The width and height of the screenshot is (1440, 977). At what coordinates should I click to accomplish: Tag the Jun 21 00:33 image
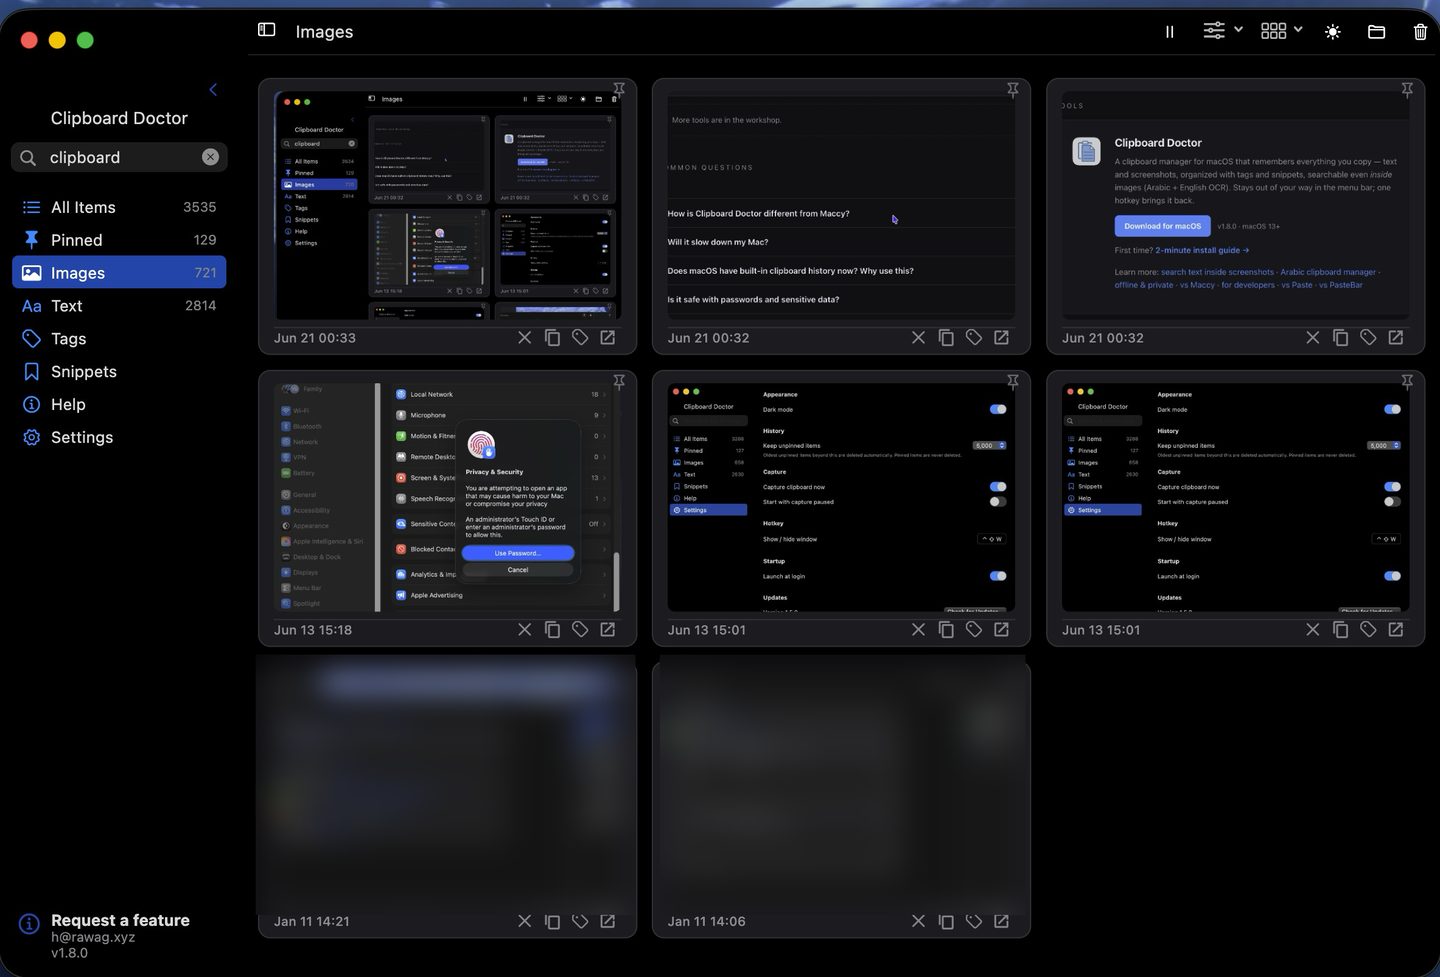tap(580, 338)
